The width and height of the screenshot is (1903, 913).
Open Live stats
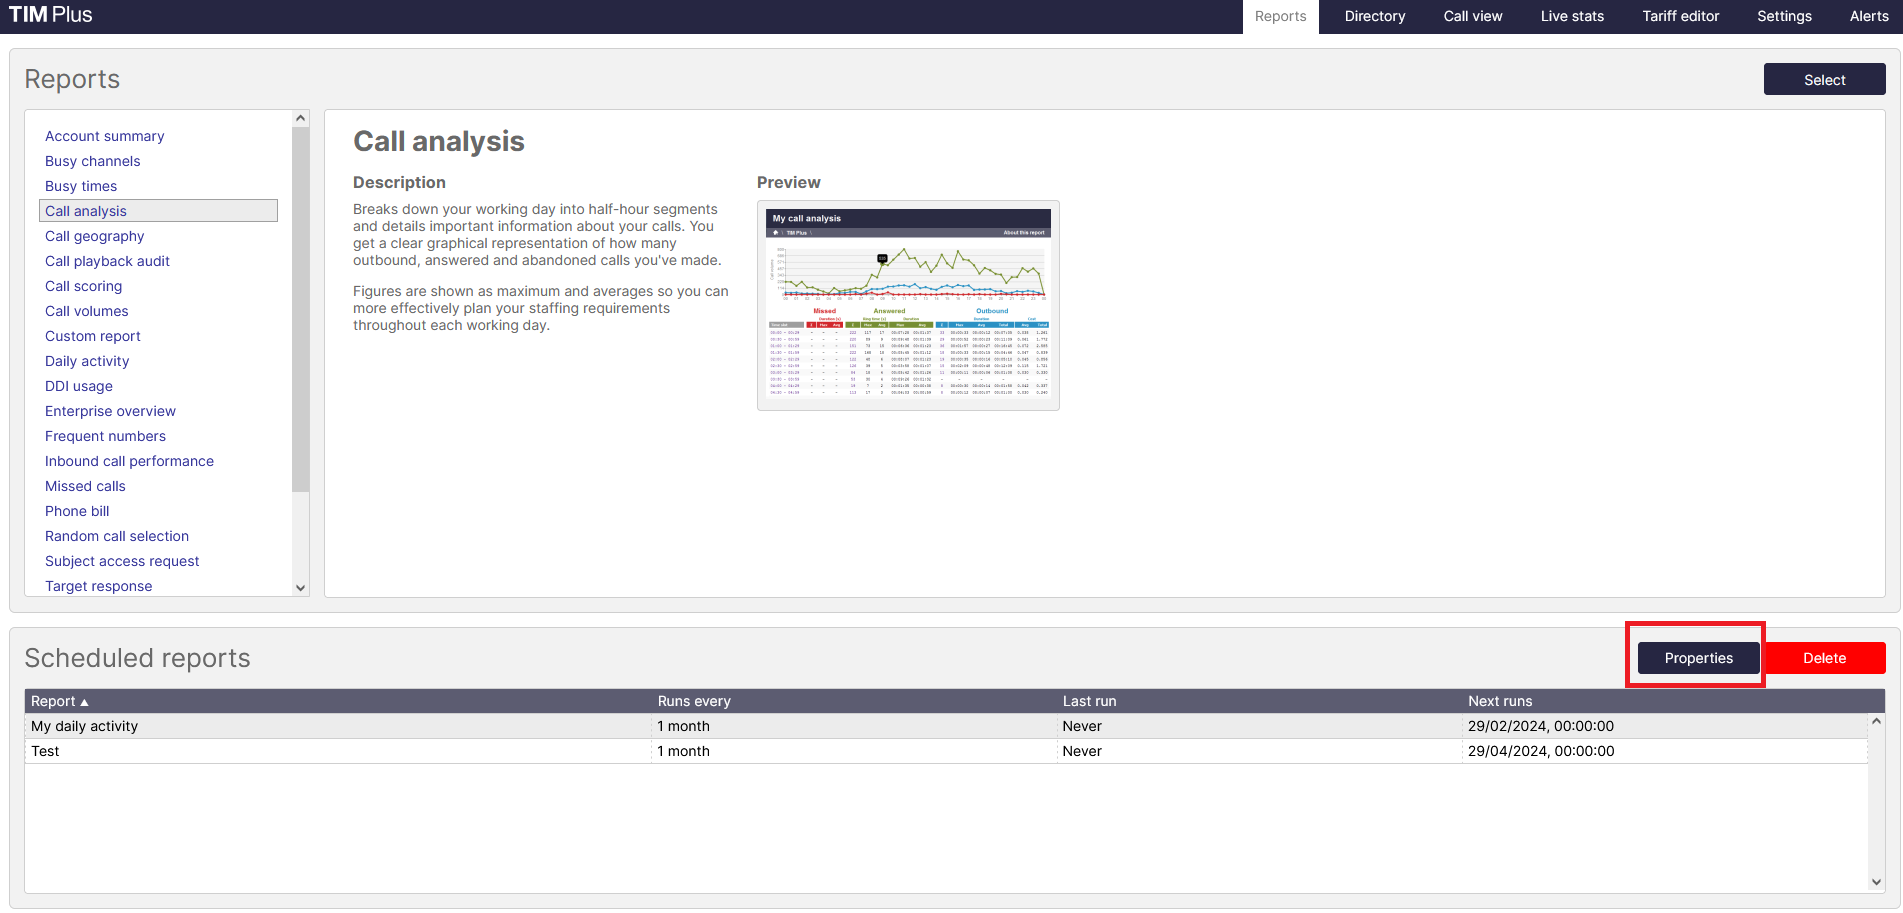[1572, 16]
